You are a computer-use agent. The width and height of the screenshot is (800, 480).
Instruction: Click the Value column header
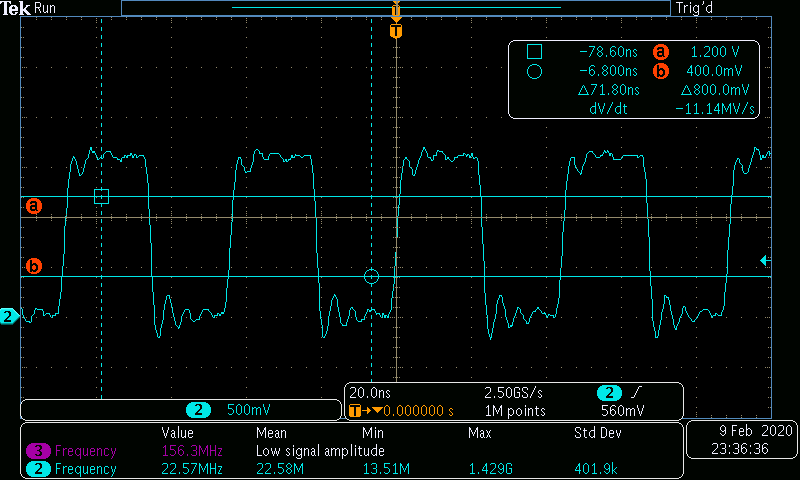tap(178, 433)
